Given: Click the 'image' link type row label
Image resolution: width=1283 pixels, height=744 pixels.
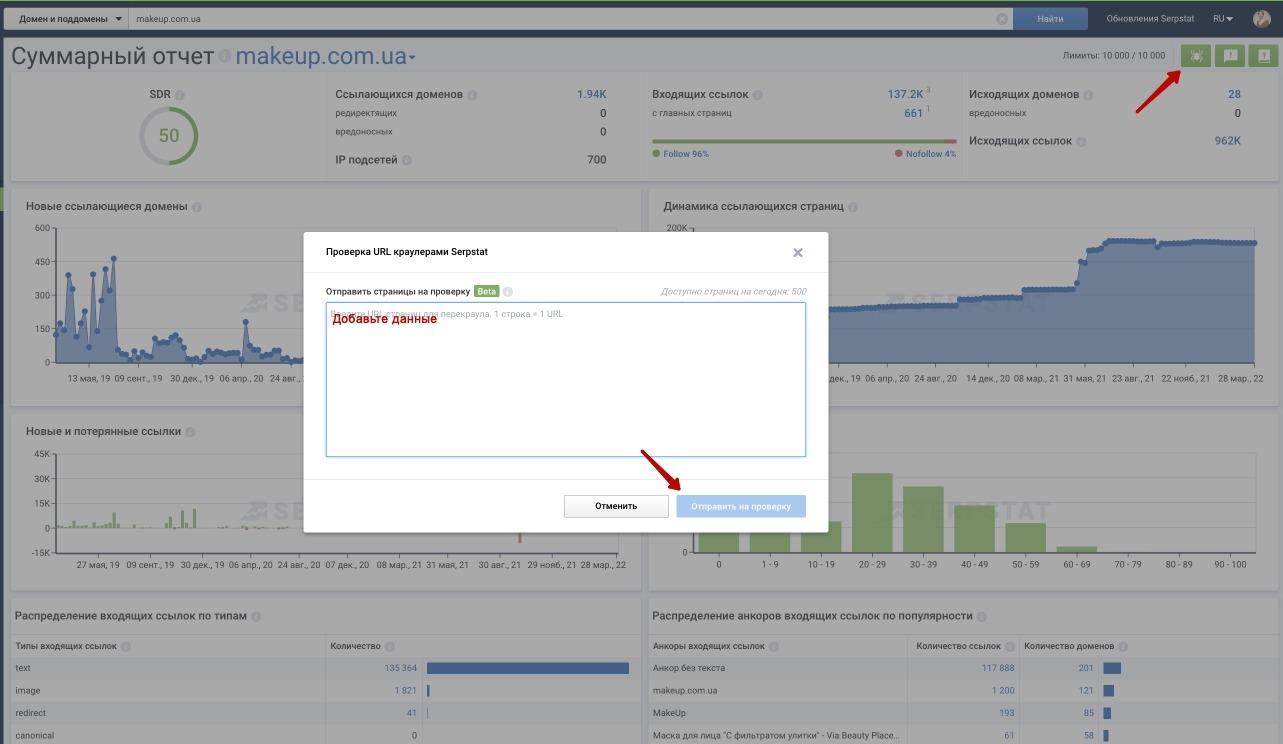Looking at the screenshot, I should [x=28, y=691].
